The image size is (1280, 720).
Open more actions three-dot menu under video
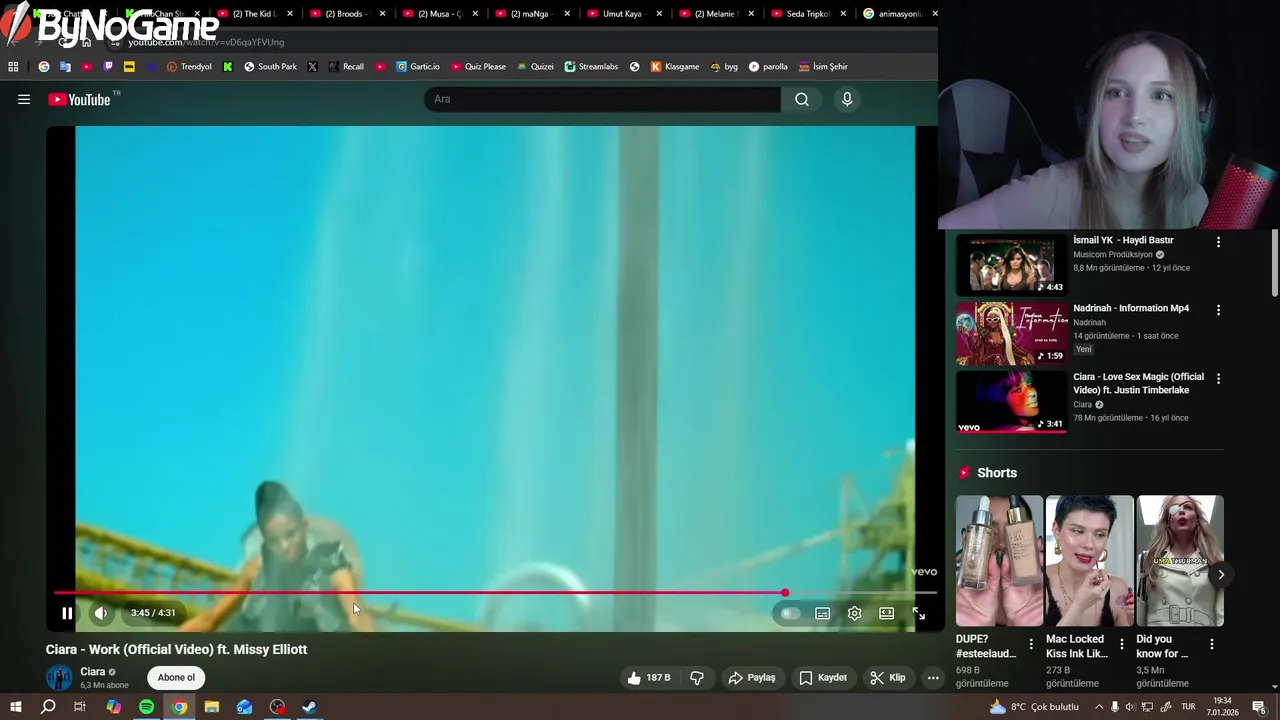click(x=933, y=677)
